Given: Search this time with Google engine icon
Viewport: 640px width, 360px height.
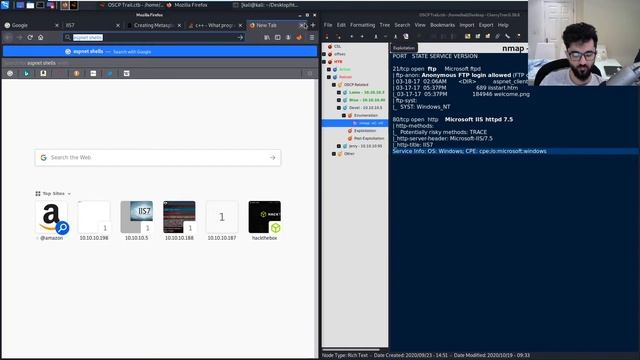Looking at the screenshot, I should (10, 73).
